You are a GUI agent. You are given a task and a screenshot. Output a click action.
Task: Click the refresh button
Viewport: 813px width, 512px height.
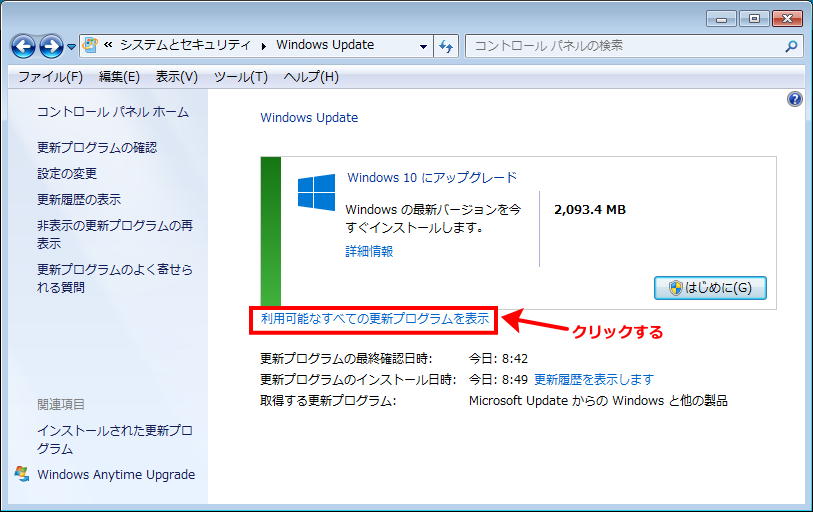(x=446, y=46)
